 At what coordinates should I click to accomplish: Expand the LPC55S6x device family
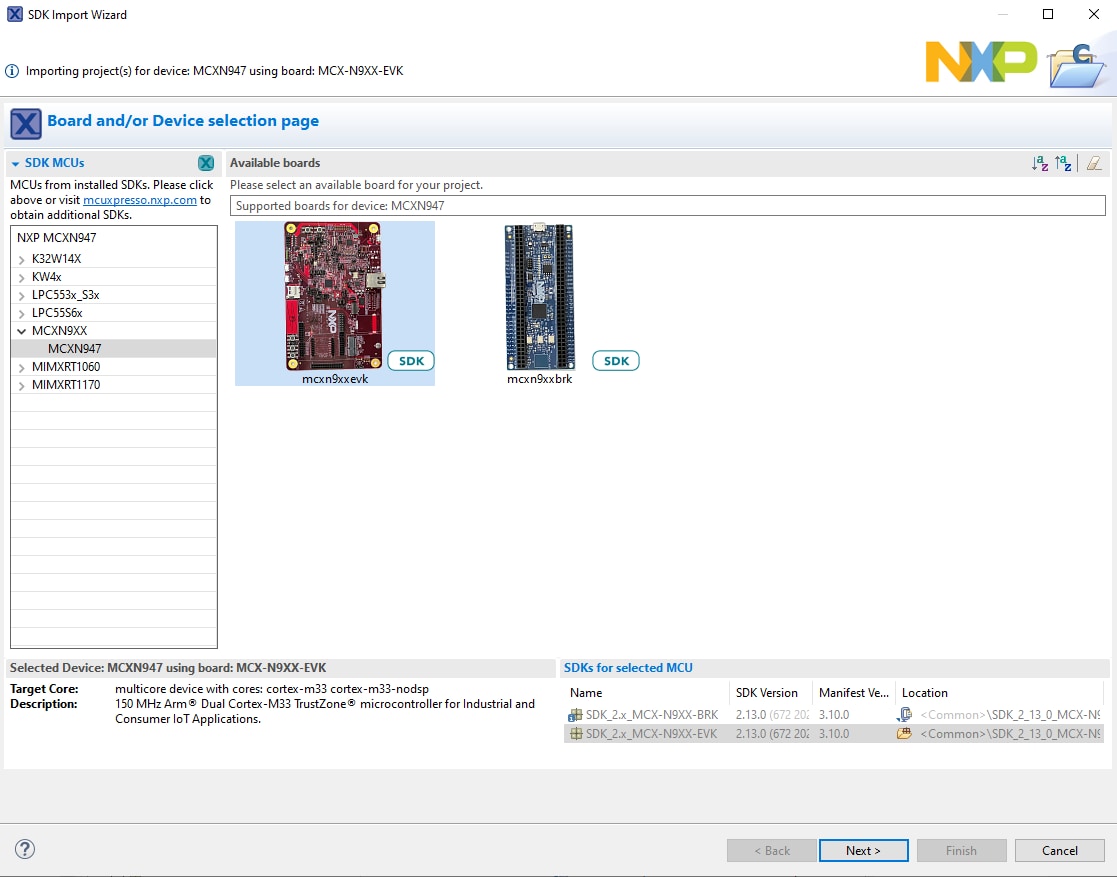click(22, 313)
